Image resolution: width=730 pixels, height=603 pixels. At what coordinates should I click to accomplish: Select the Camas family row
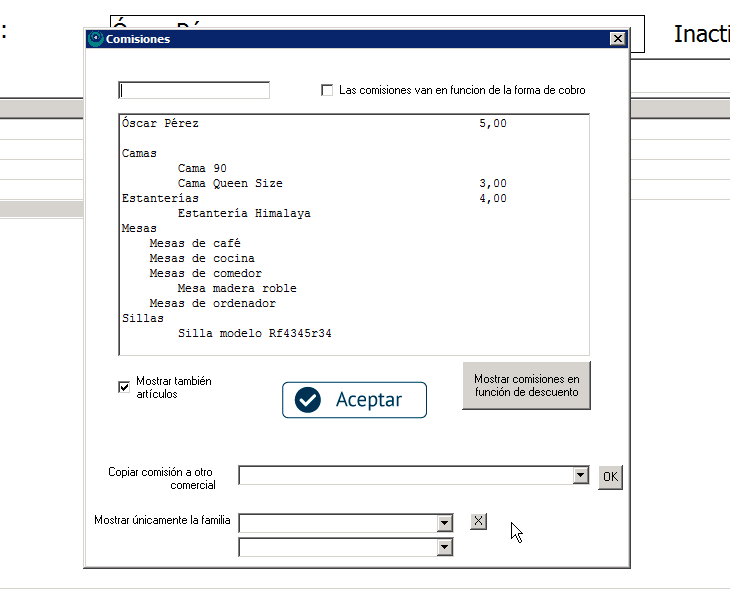(x=139, y=154)
